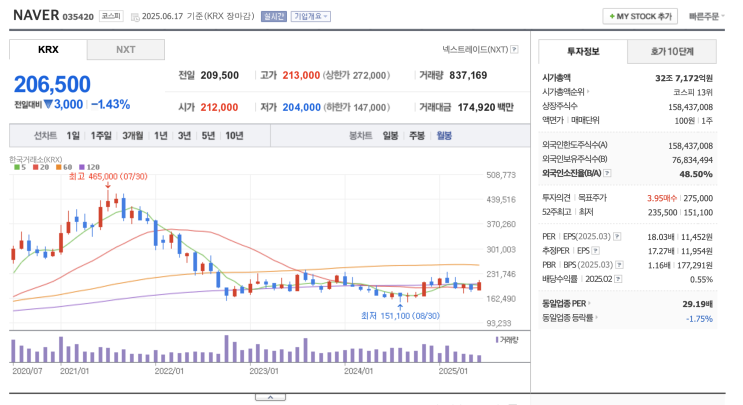Click the 목표주가 value 275,000
Image resolution: width=743 pixels, height=405 pixels.
click(698, 198)
